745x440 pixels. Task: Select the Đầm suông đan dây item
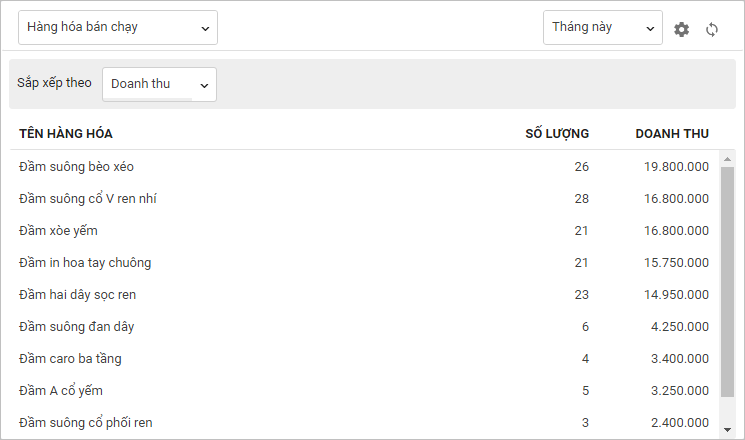click(x=76, y=327)
